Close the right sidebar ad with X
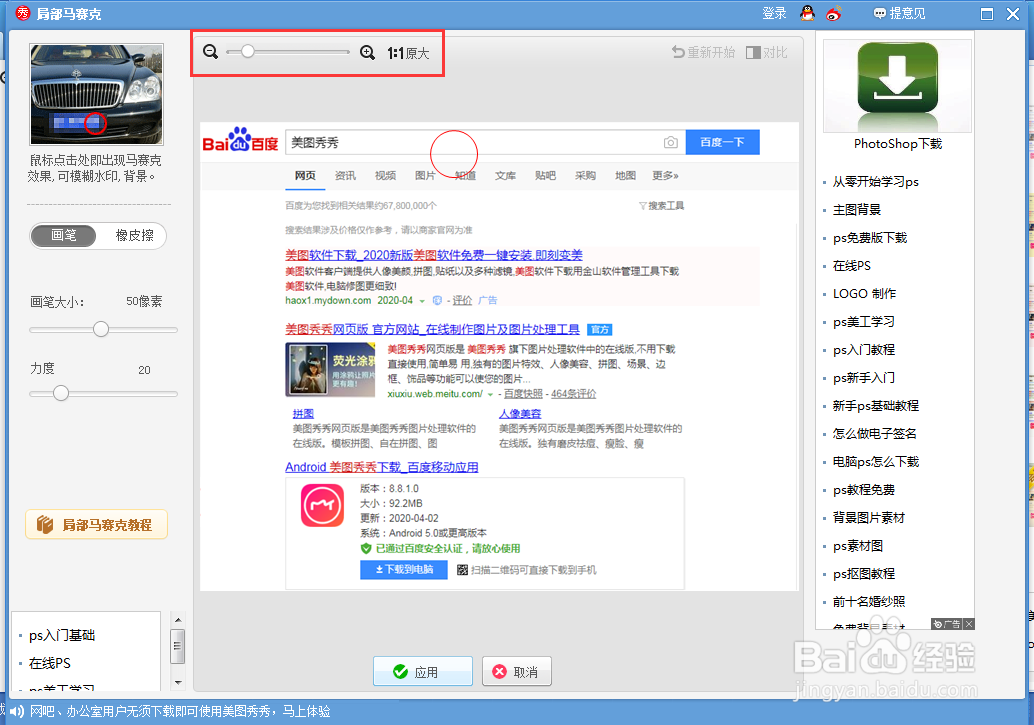Image resolution: width=1034 pixels, height=725 pixels. pos(969,624)
